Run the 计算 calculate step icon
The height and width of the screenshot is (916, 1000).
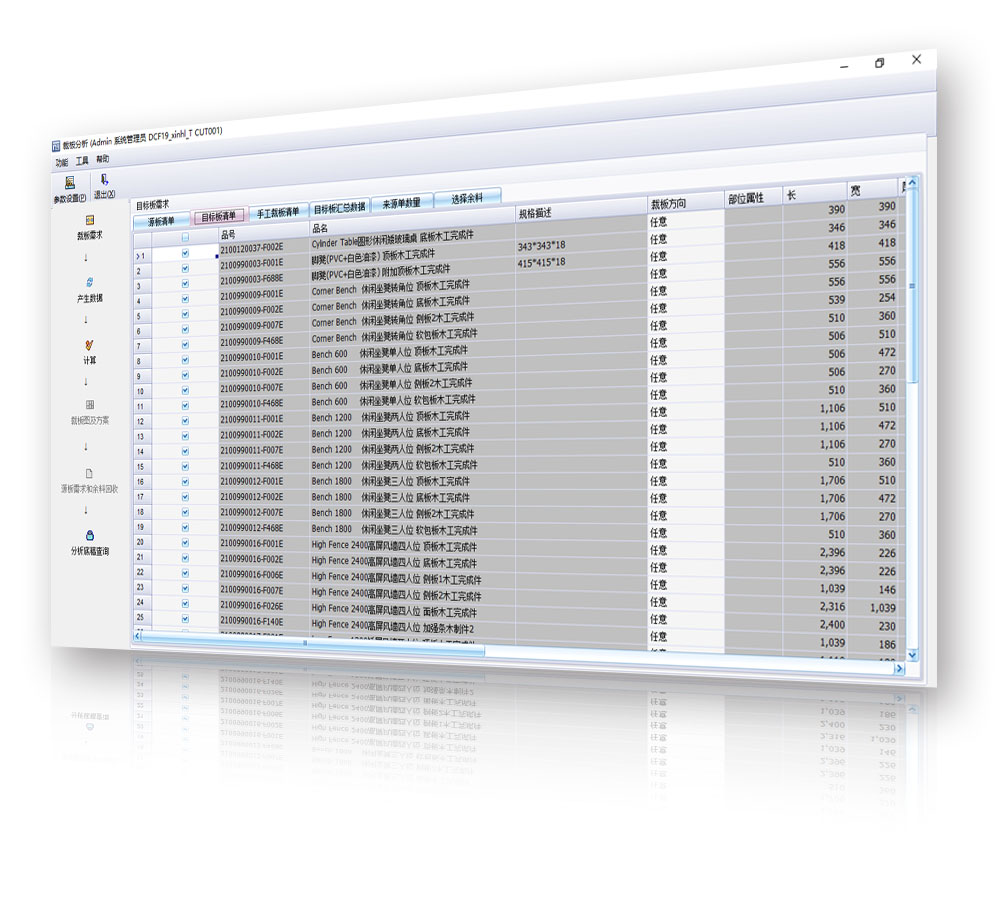[x=90, y=345]
